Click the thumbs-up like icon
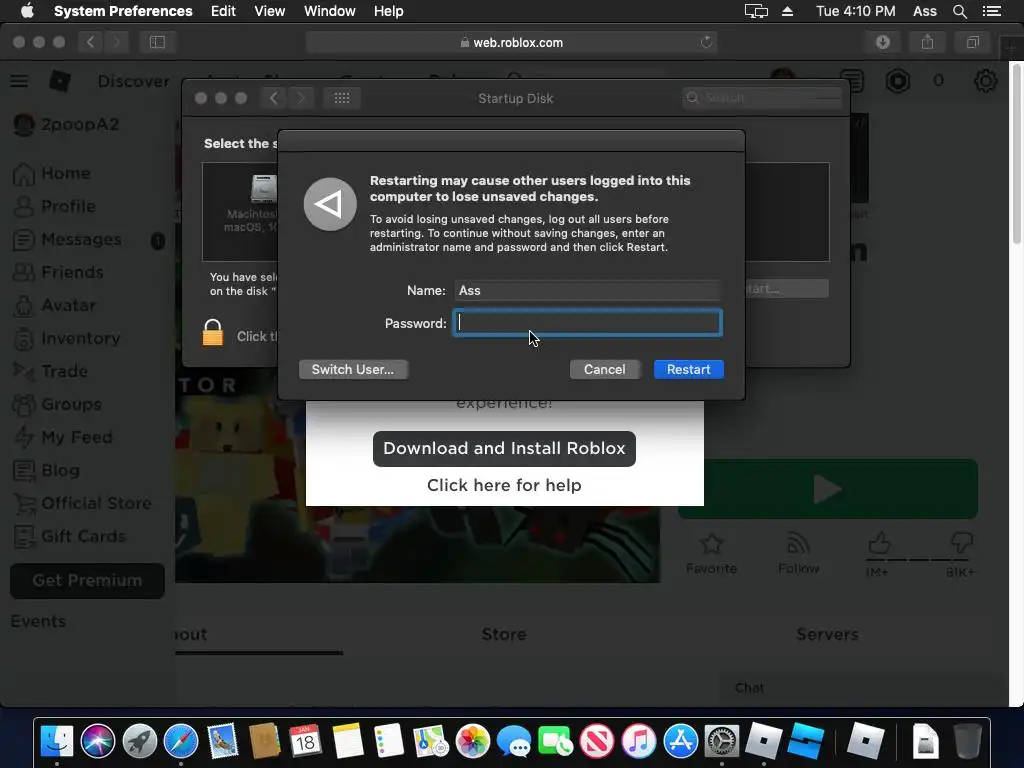Image resolution: width=1024 pixels, height=768 pixels. click(879, 543)
